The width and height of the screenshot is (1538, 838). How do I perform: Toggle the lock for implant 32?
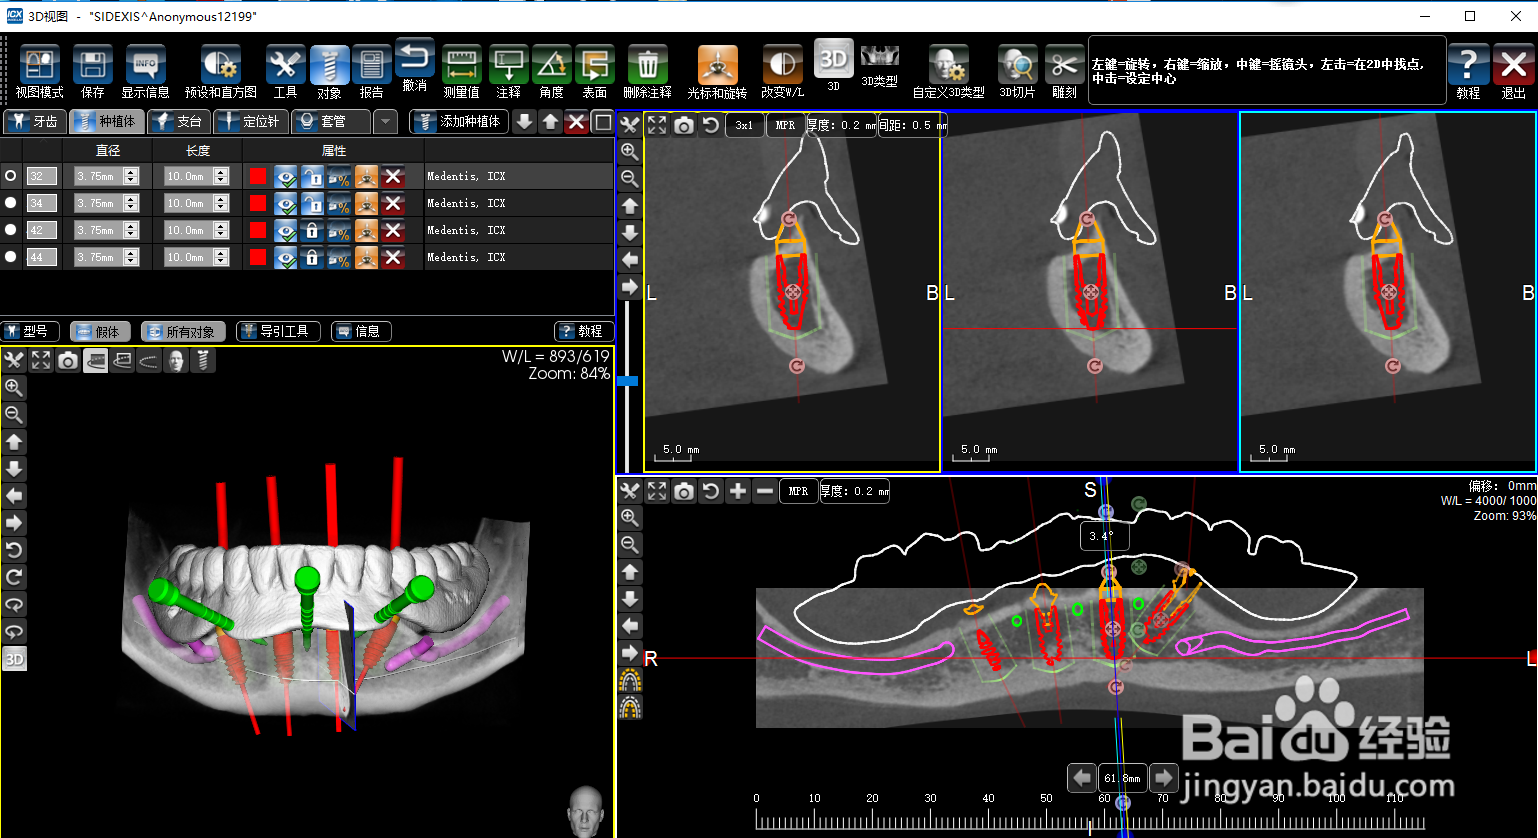click(x=312, y=176)
